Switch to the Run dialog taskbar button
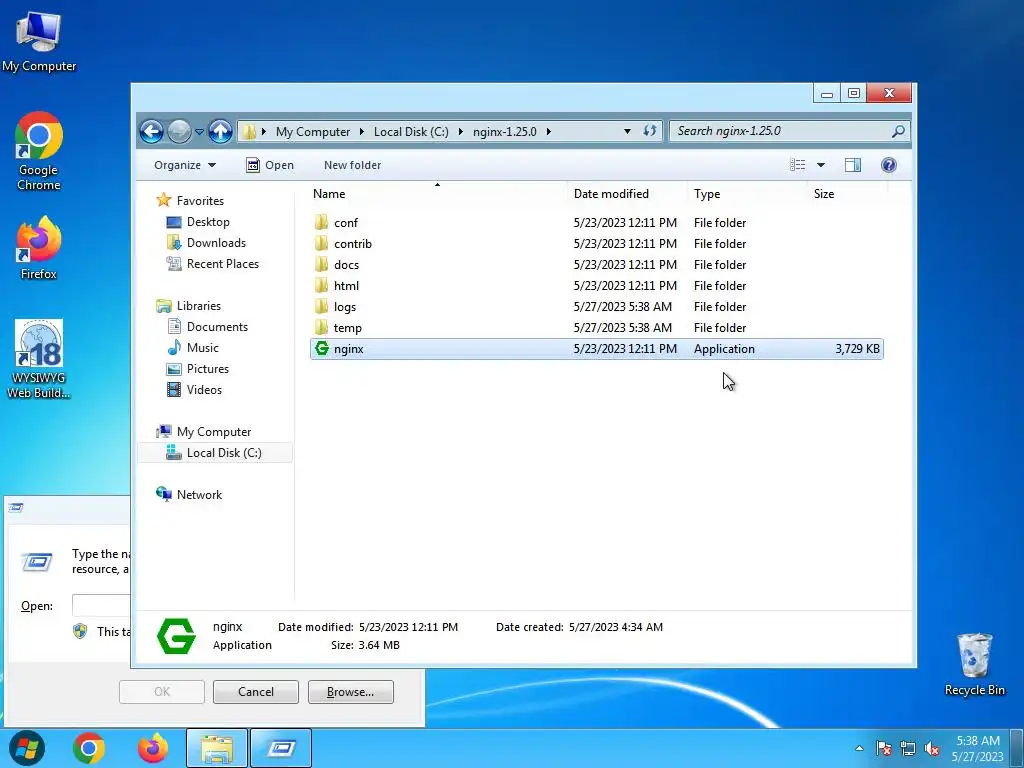This screenshot has width=1024, height=768. (x=281, y=748)
